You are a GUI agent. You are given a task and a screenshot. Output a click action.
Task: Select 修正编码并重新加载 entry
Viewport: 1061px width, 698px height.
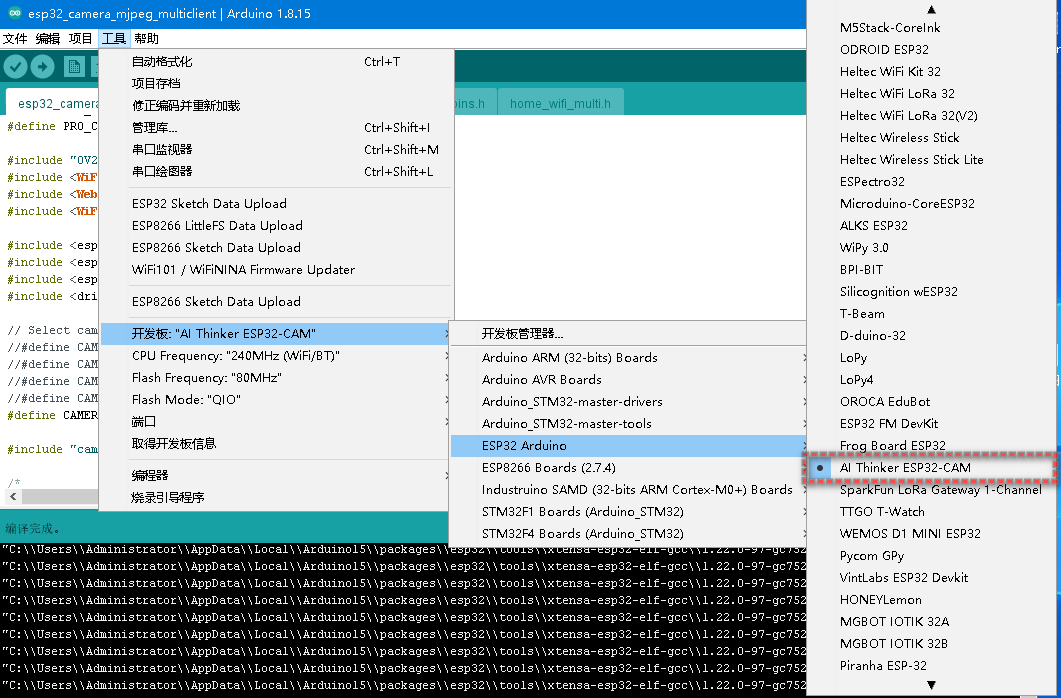(275, 106)
